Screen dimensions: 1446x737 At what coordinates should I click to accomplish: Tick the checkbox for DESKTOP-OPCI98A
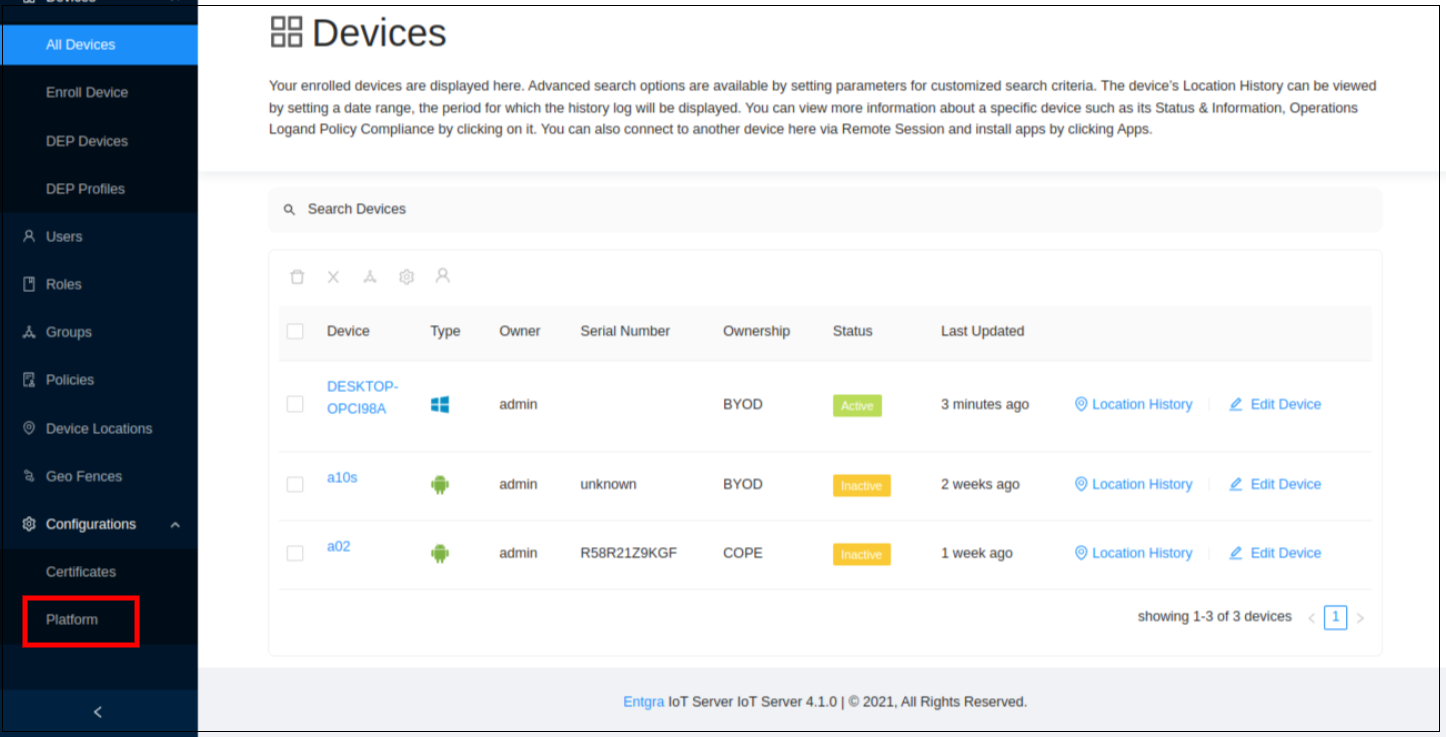tap(295, 404)
